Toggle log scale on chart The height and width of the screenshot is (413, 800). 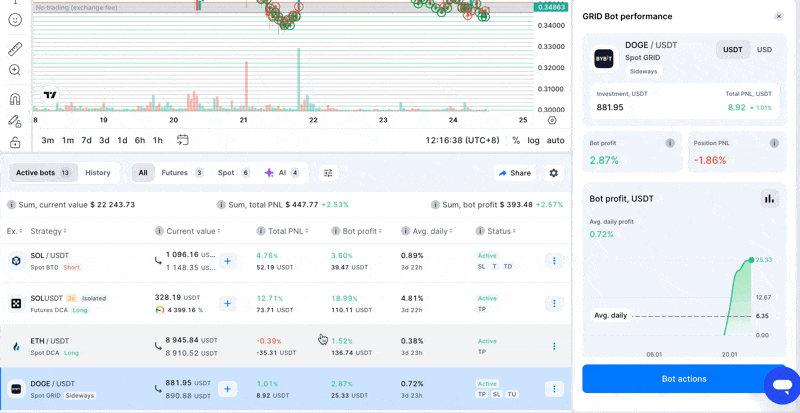click(x=533, y=141)
